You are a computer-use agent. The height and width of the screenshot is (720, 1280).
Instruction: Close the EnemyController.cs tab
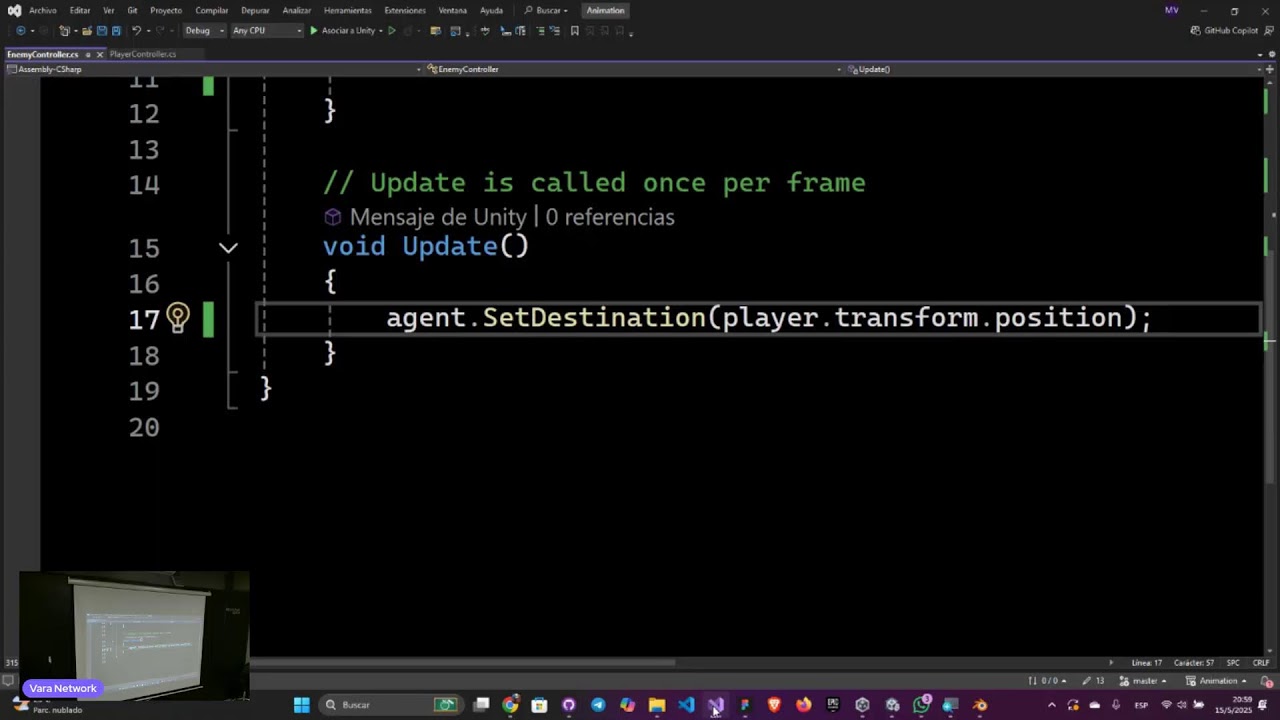coord(99,54)
